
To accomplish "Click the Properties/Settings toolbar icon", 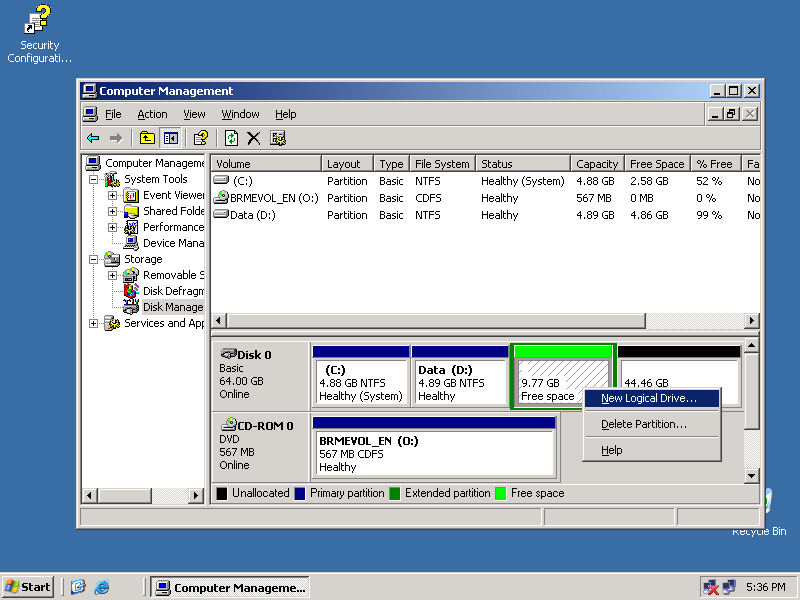I will click(278, 138).
